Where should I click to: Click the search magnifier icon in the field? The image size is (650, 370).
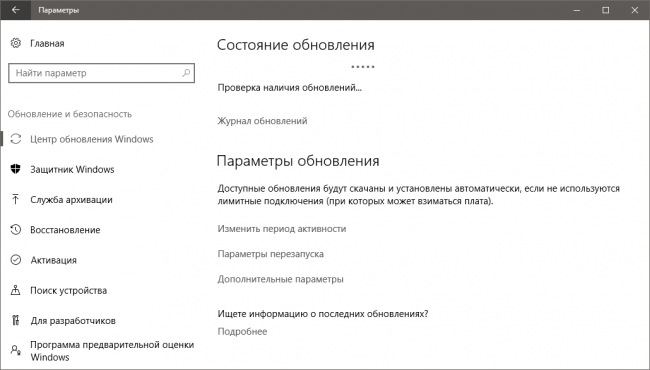click(186, 73)
